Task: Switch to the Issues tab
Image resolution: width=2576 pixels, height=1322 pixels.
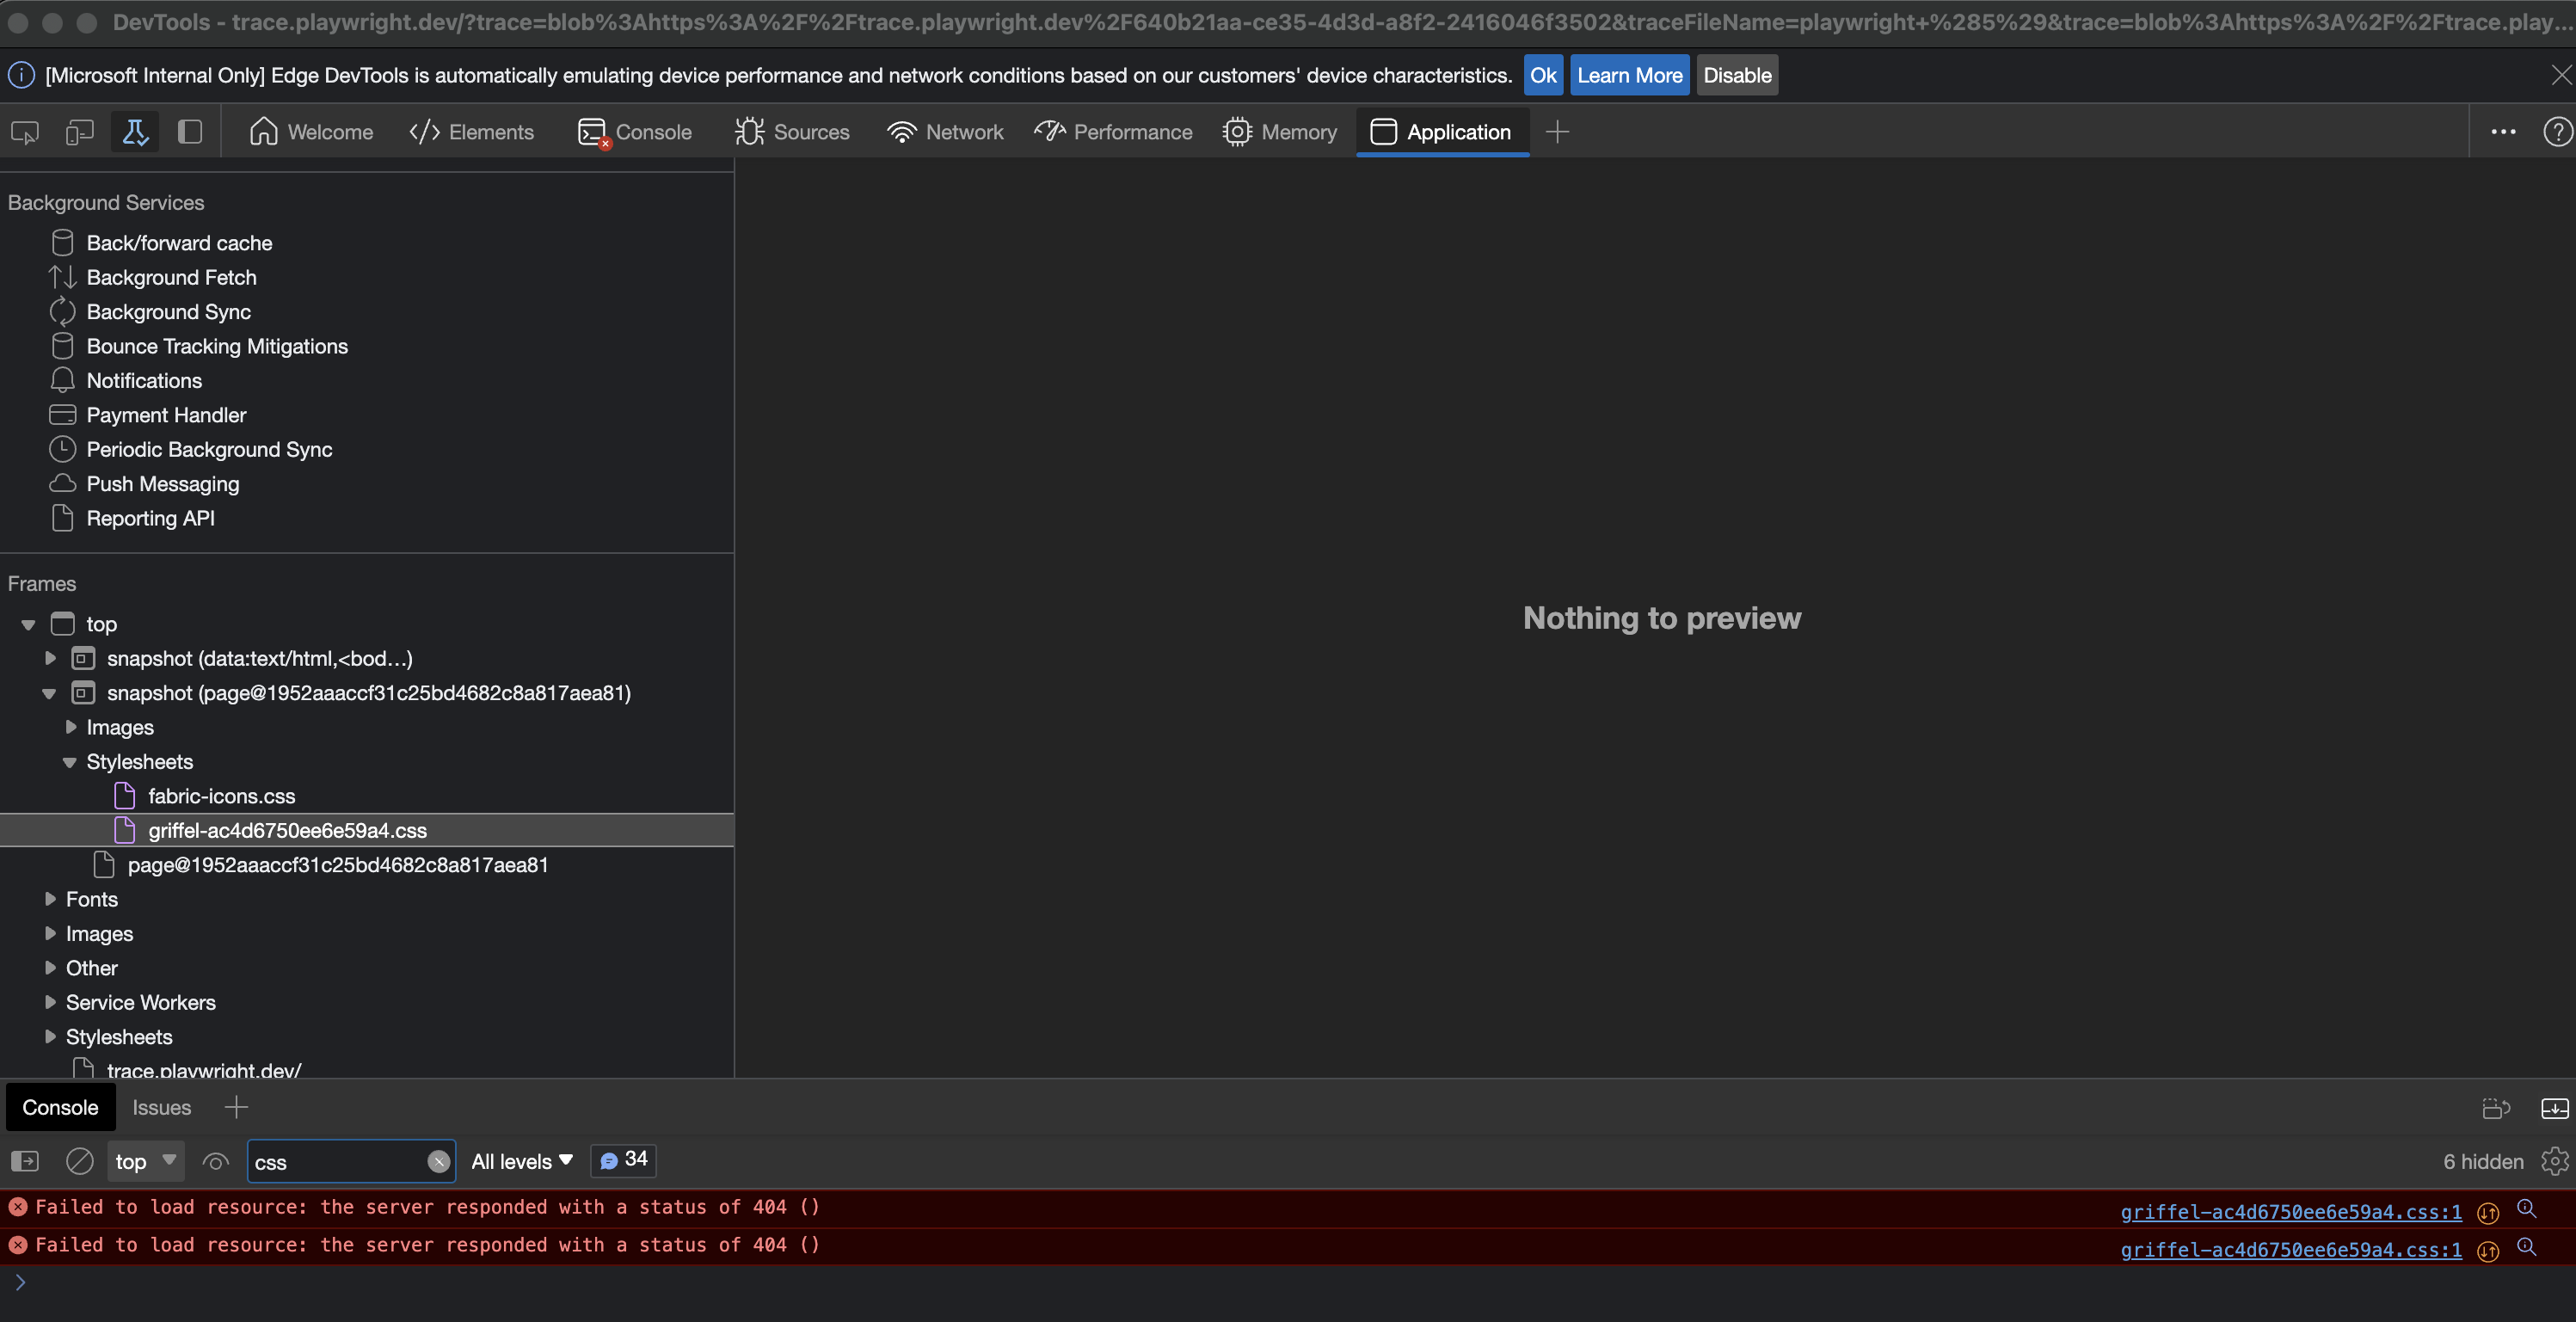Action: coord(161,1107)
